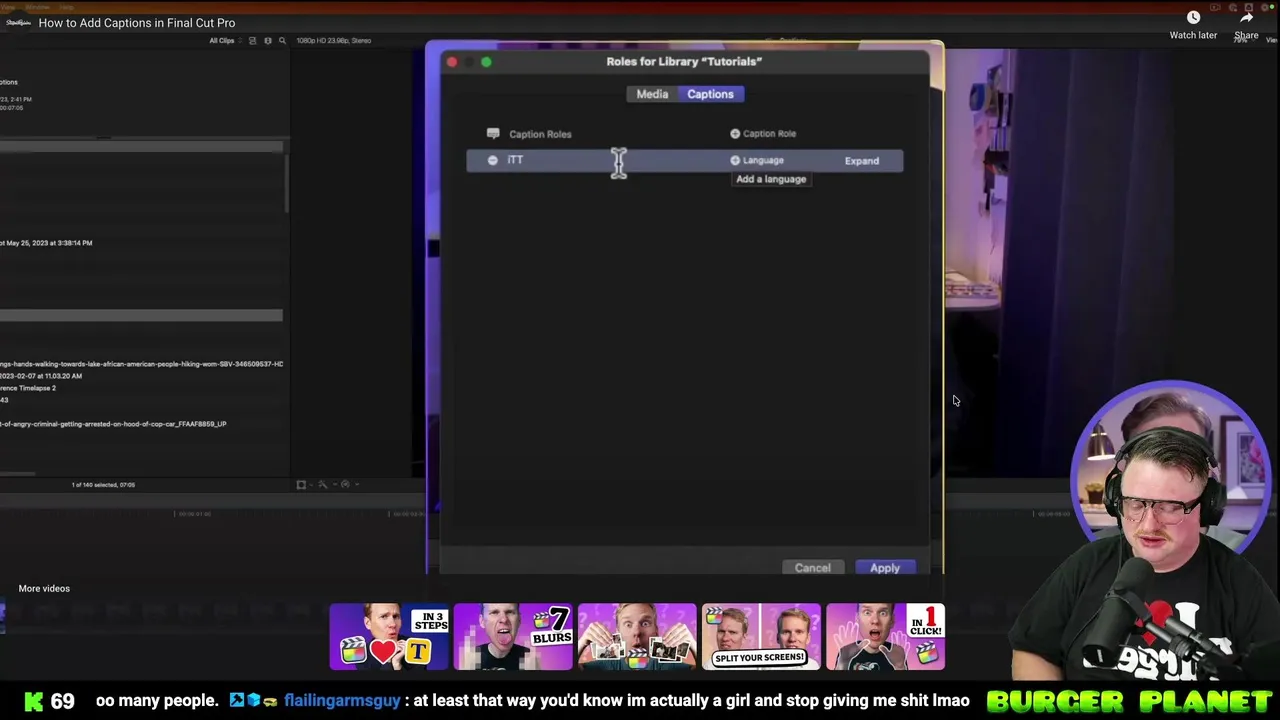Click the filmstrip list view icon in browser
The height and width of the screenshot is (720, 1280).
coord(267,41)
